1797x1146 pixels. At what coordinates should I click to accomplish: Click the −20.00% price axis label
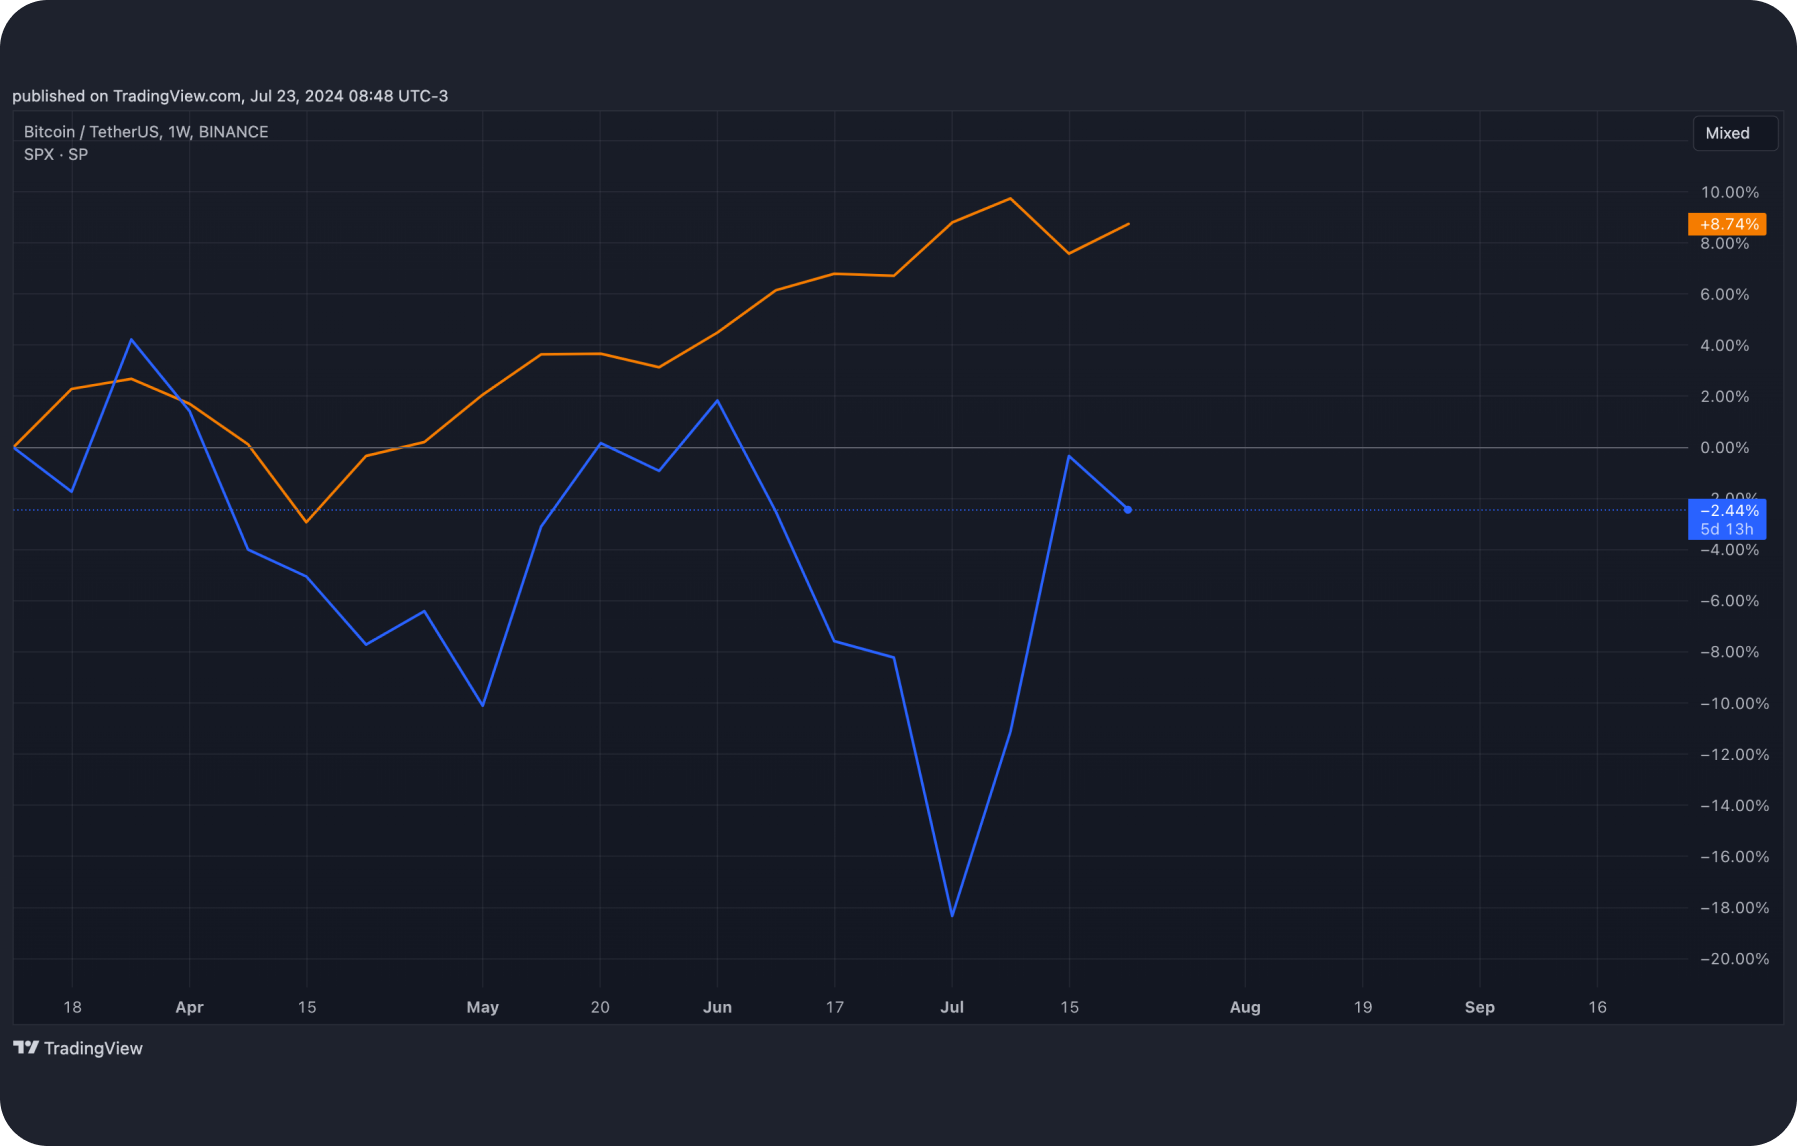point(1735,958)
